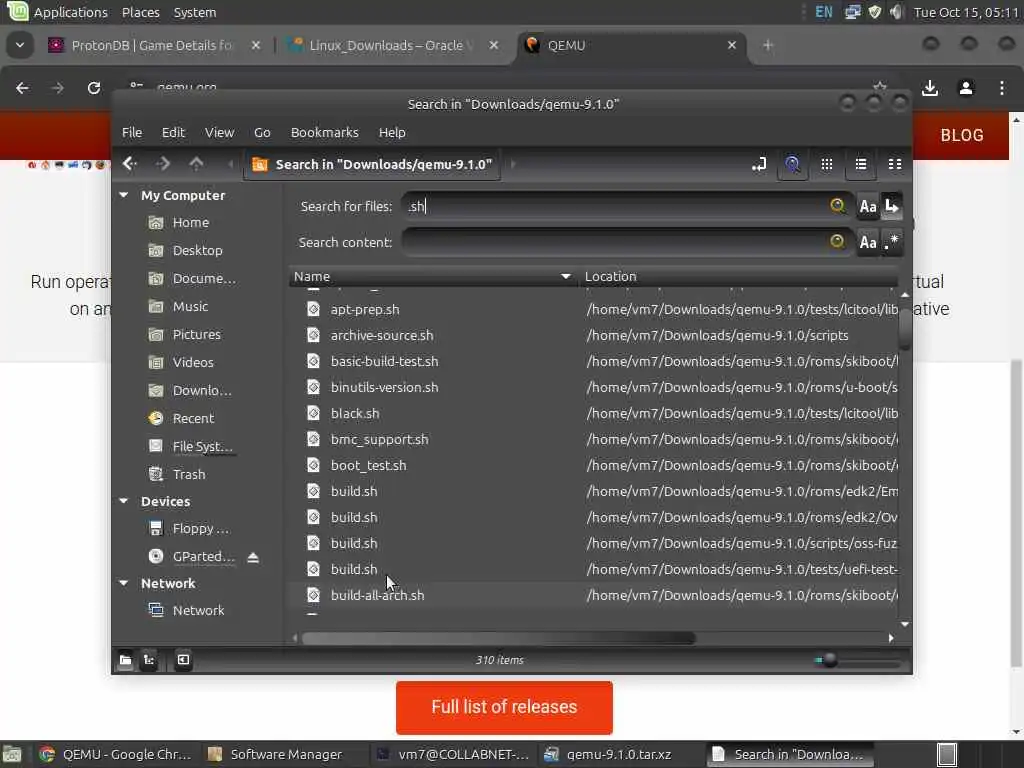Switch to icon view in file manager
Screen dimensions: 1024x768
pyautogui.click(x=827, y=165)
